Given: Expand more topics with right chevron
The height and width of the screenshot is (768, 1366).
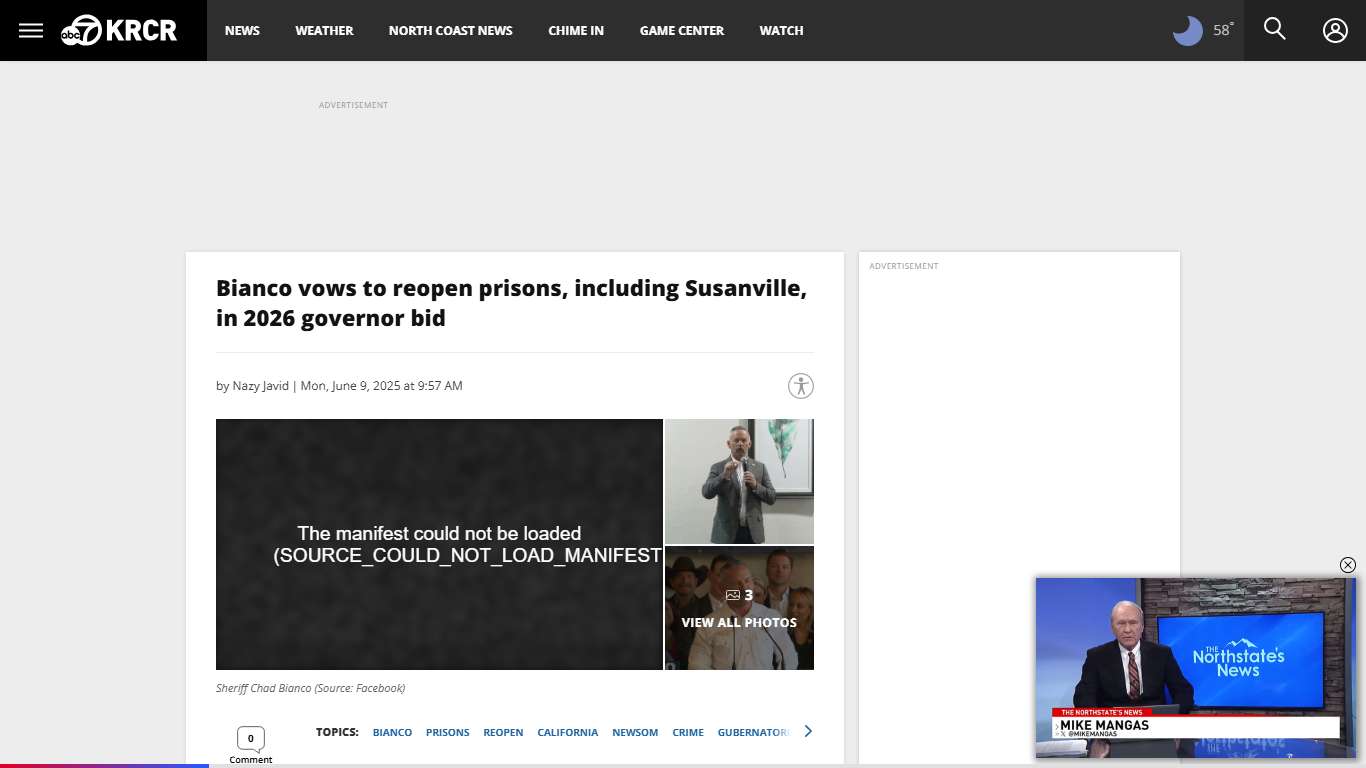Looking at the screenshot, I should [808, 731].
